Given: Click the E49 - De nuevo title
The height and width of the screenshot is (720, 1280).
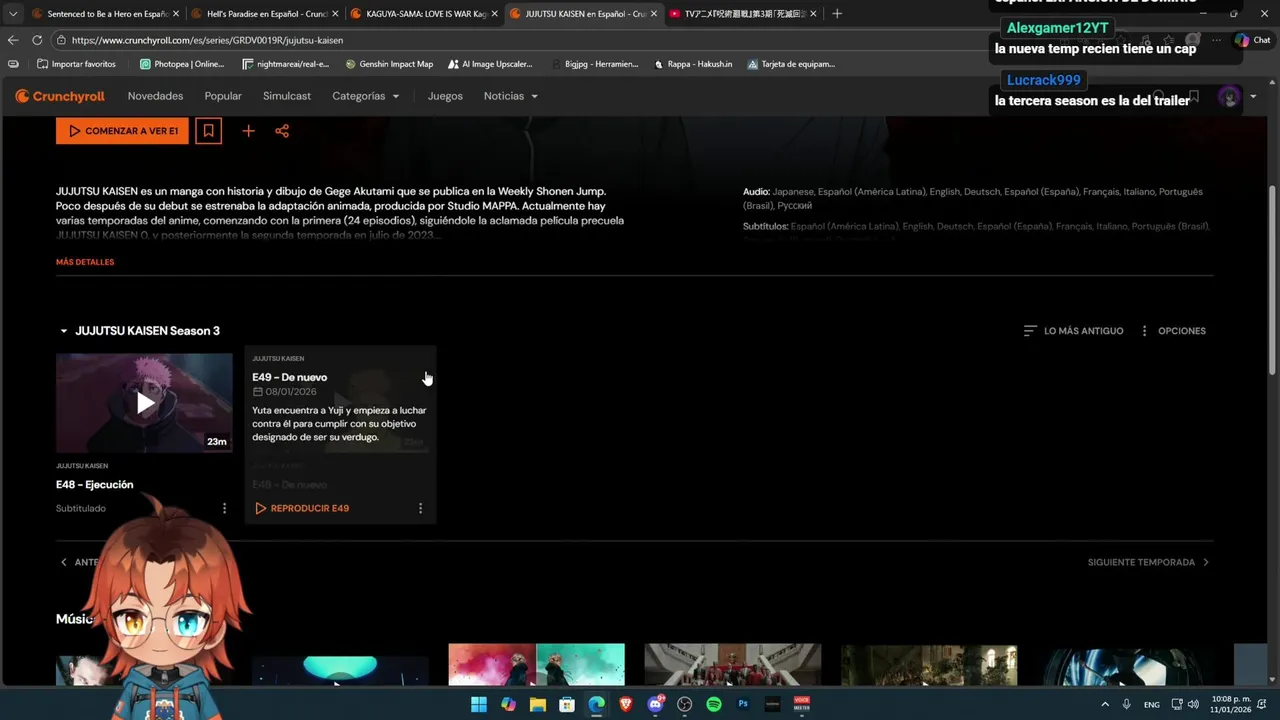Looking at the screenshot, I should [290, 377].
